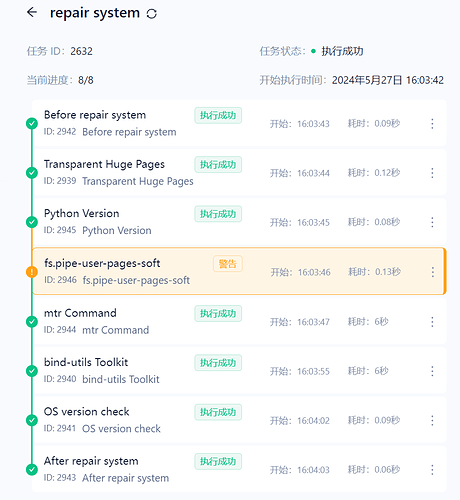Viewport: 460px width, 500px height.
Task: Select the fs.pipe-user-pages-soft warning row
Action: pyautogui.click(x=239, y=271)
